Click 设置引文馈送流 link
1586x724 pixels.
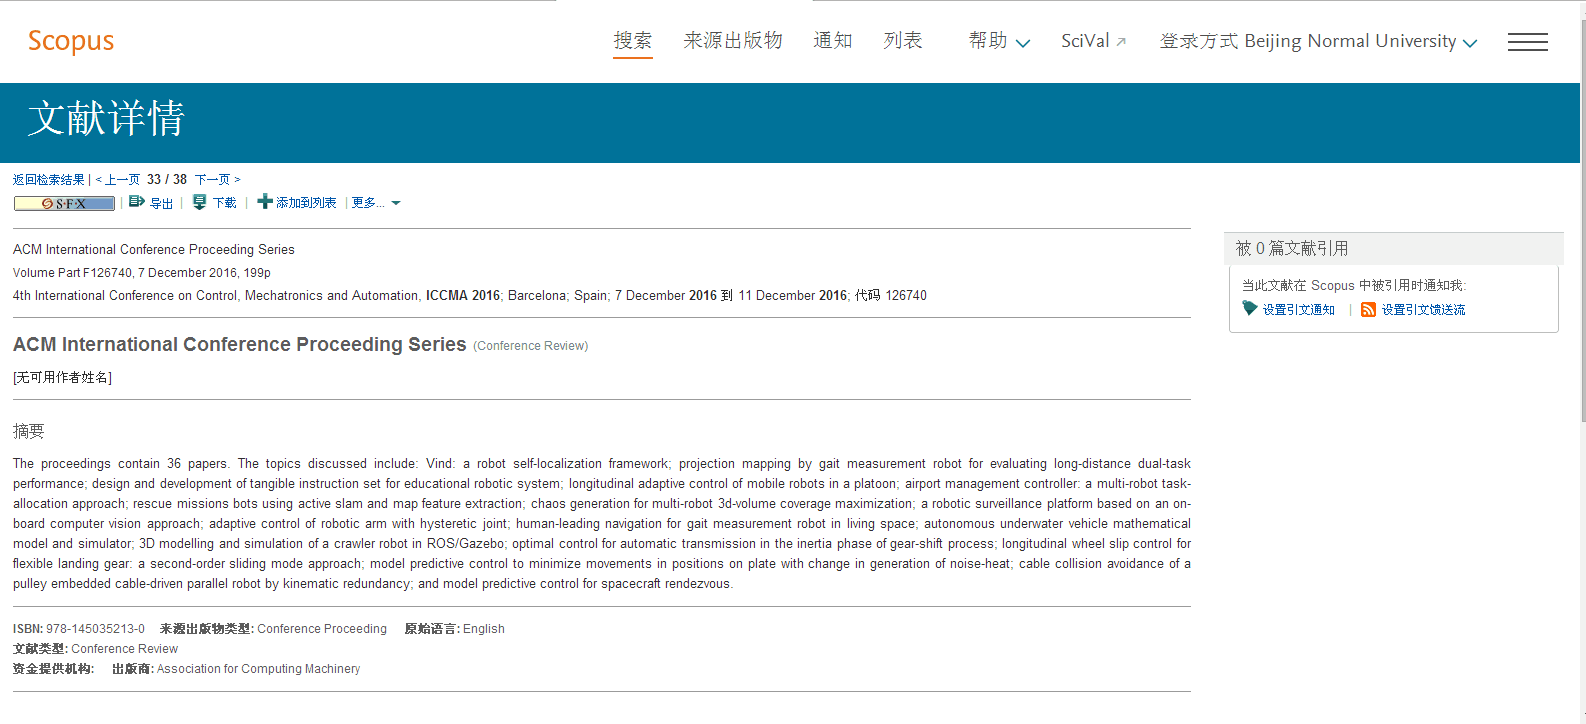(x=1423, y=310)
